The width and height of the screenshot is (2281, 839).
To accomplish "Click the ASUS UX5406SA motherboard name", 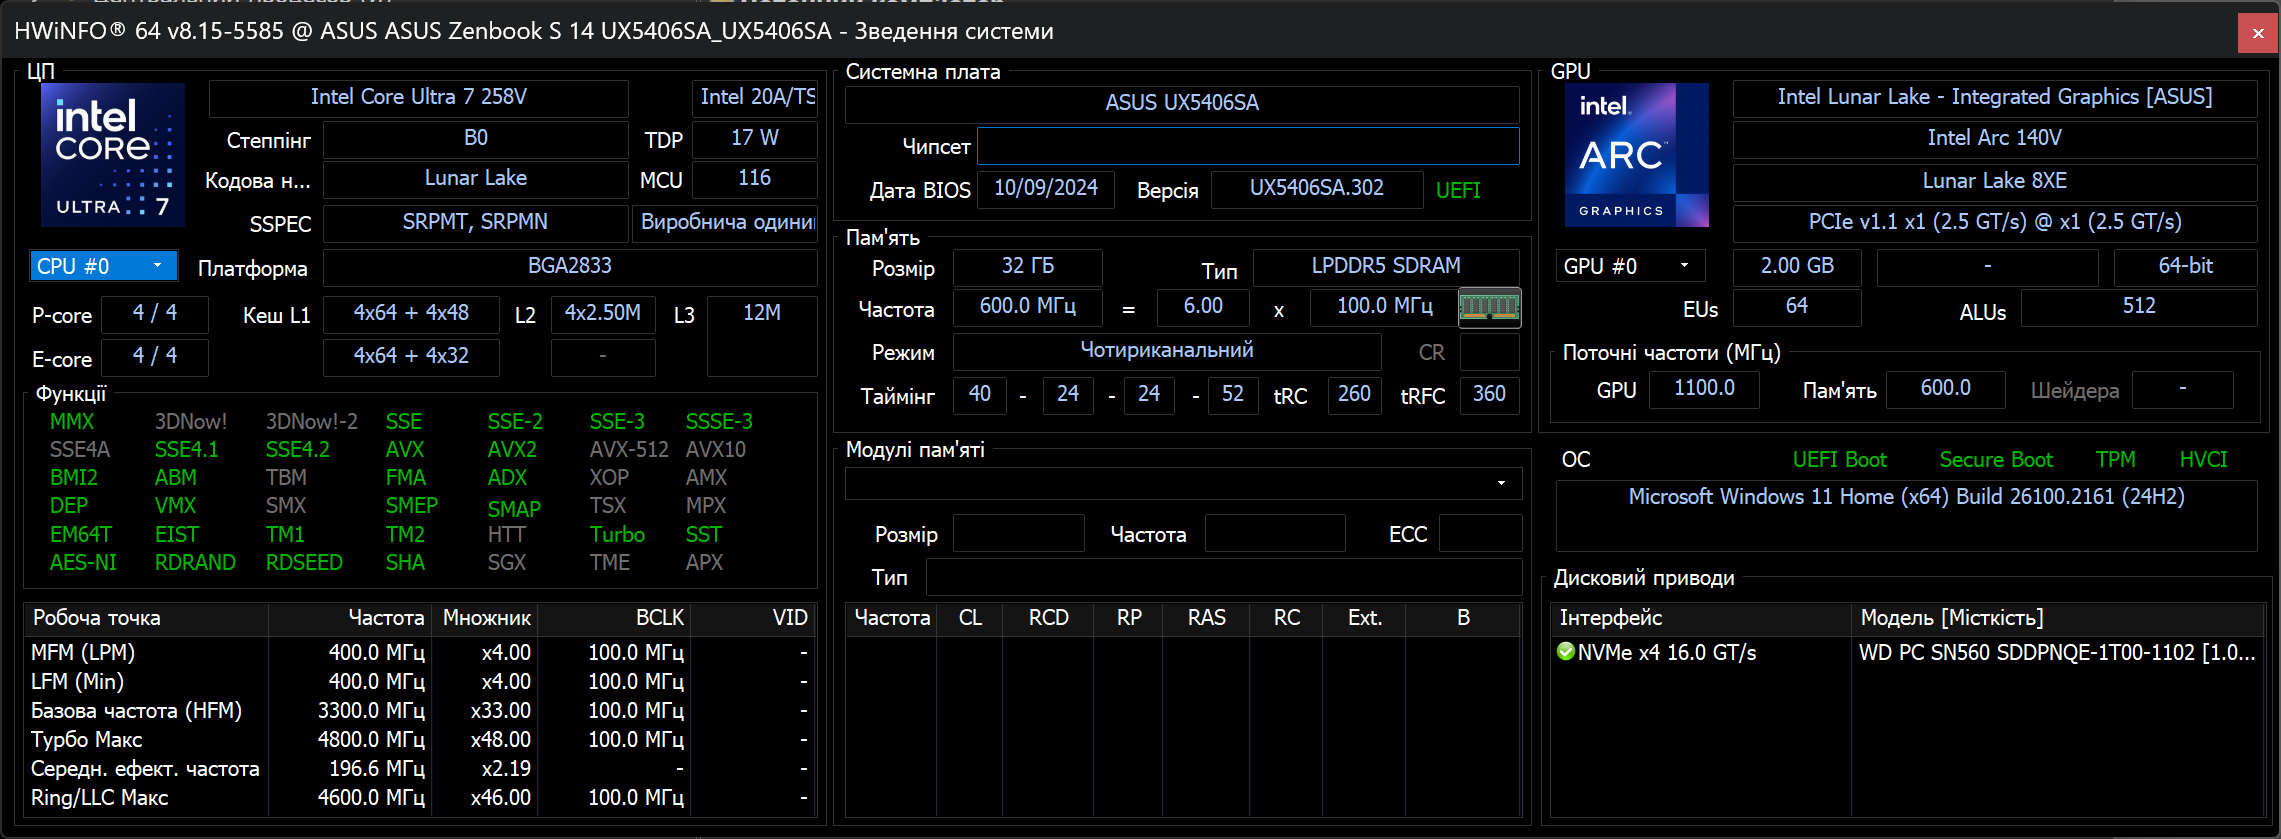I will tap(1182, 103).
